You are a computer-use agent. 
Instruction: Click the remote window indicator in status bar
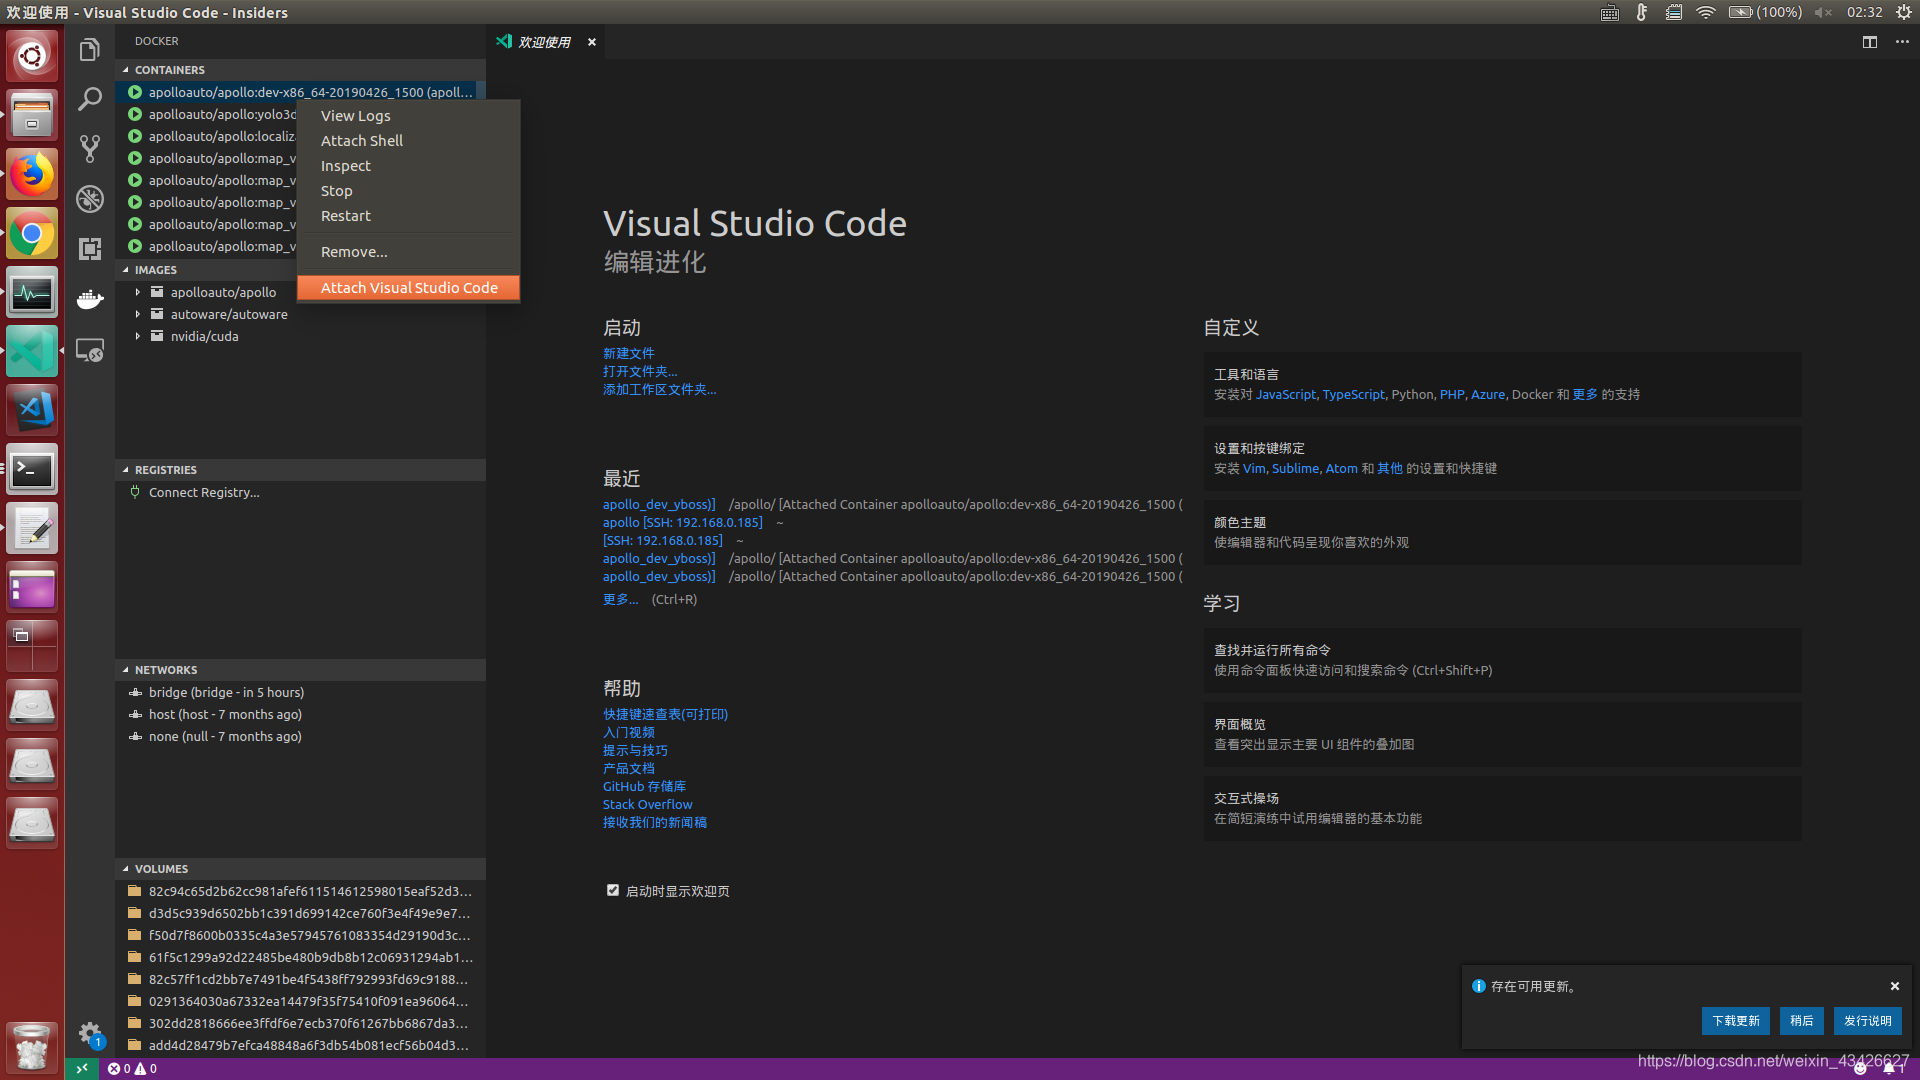point(82,1068)
